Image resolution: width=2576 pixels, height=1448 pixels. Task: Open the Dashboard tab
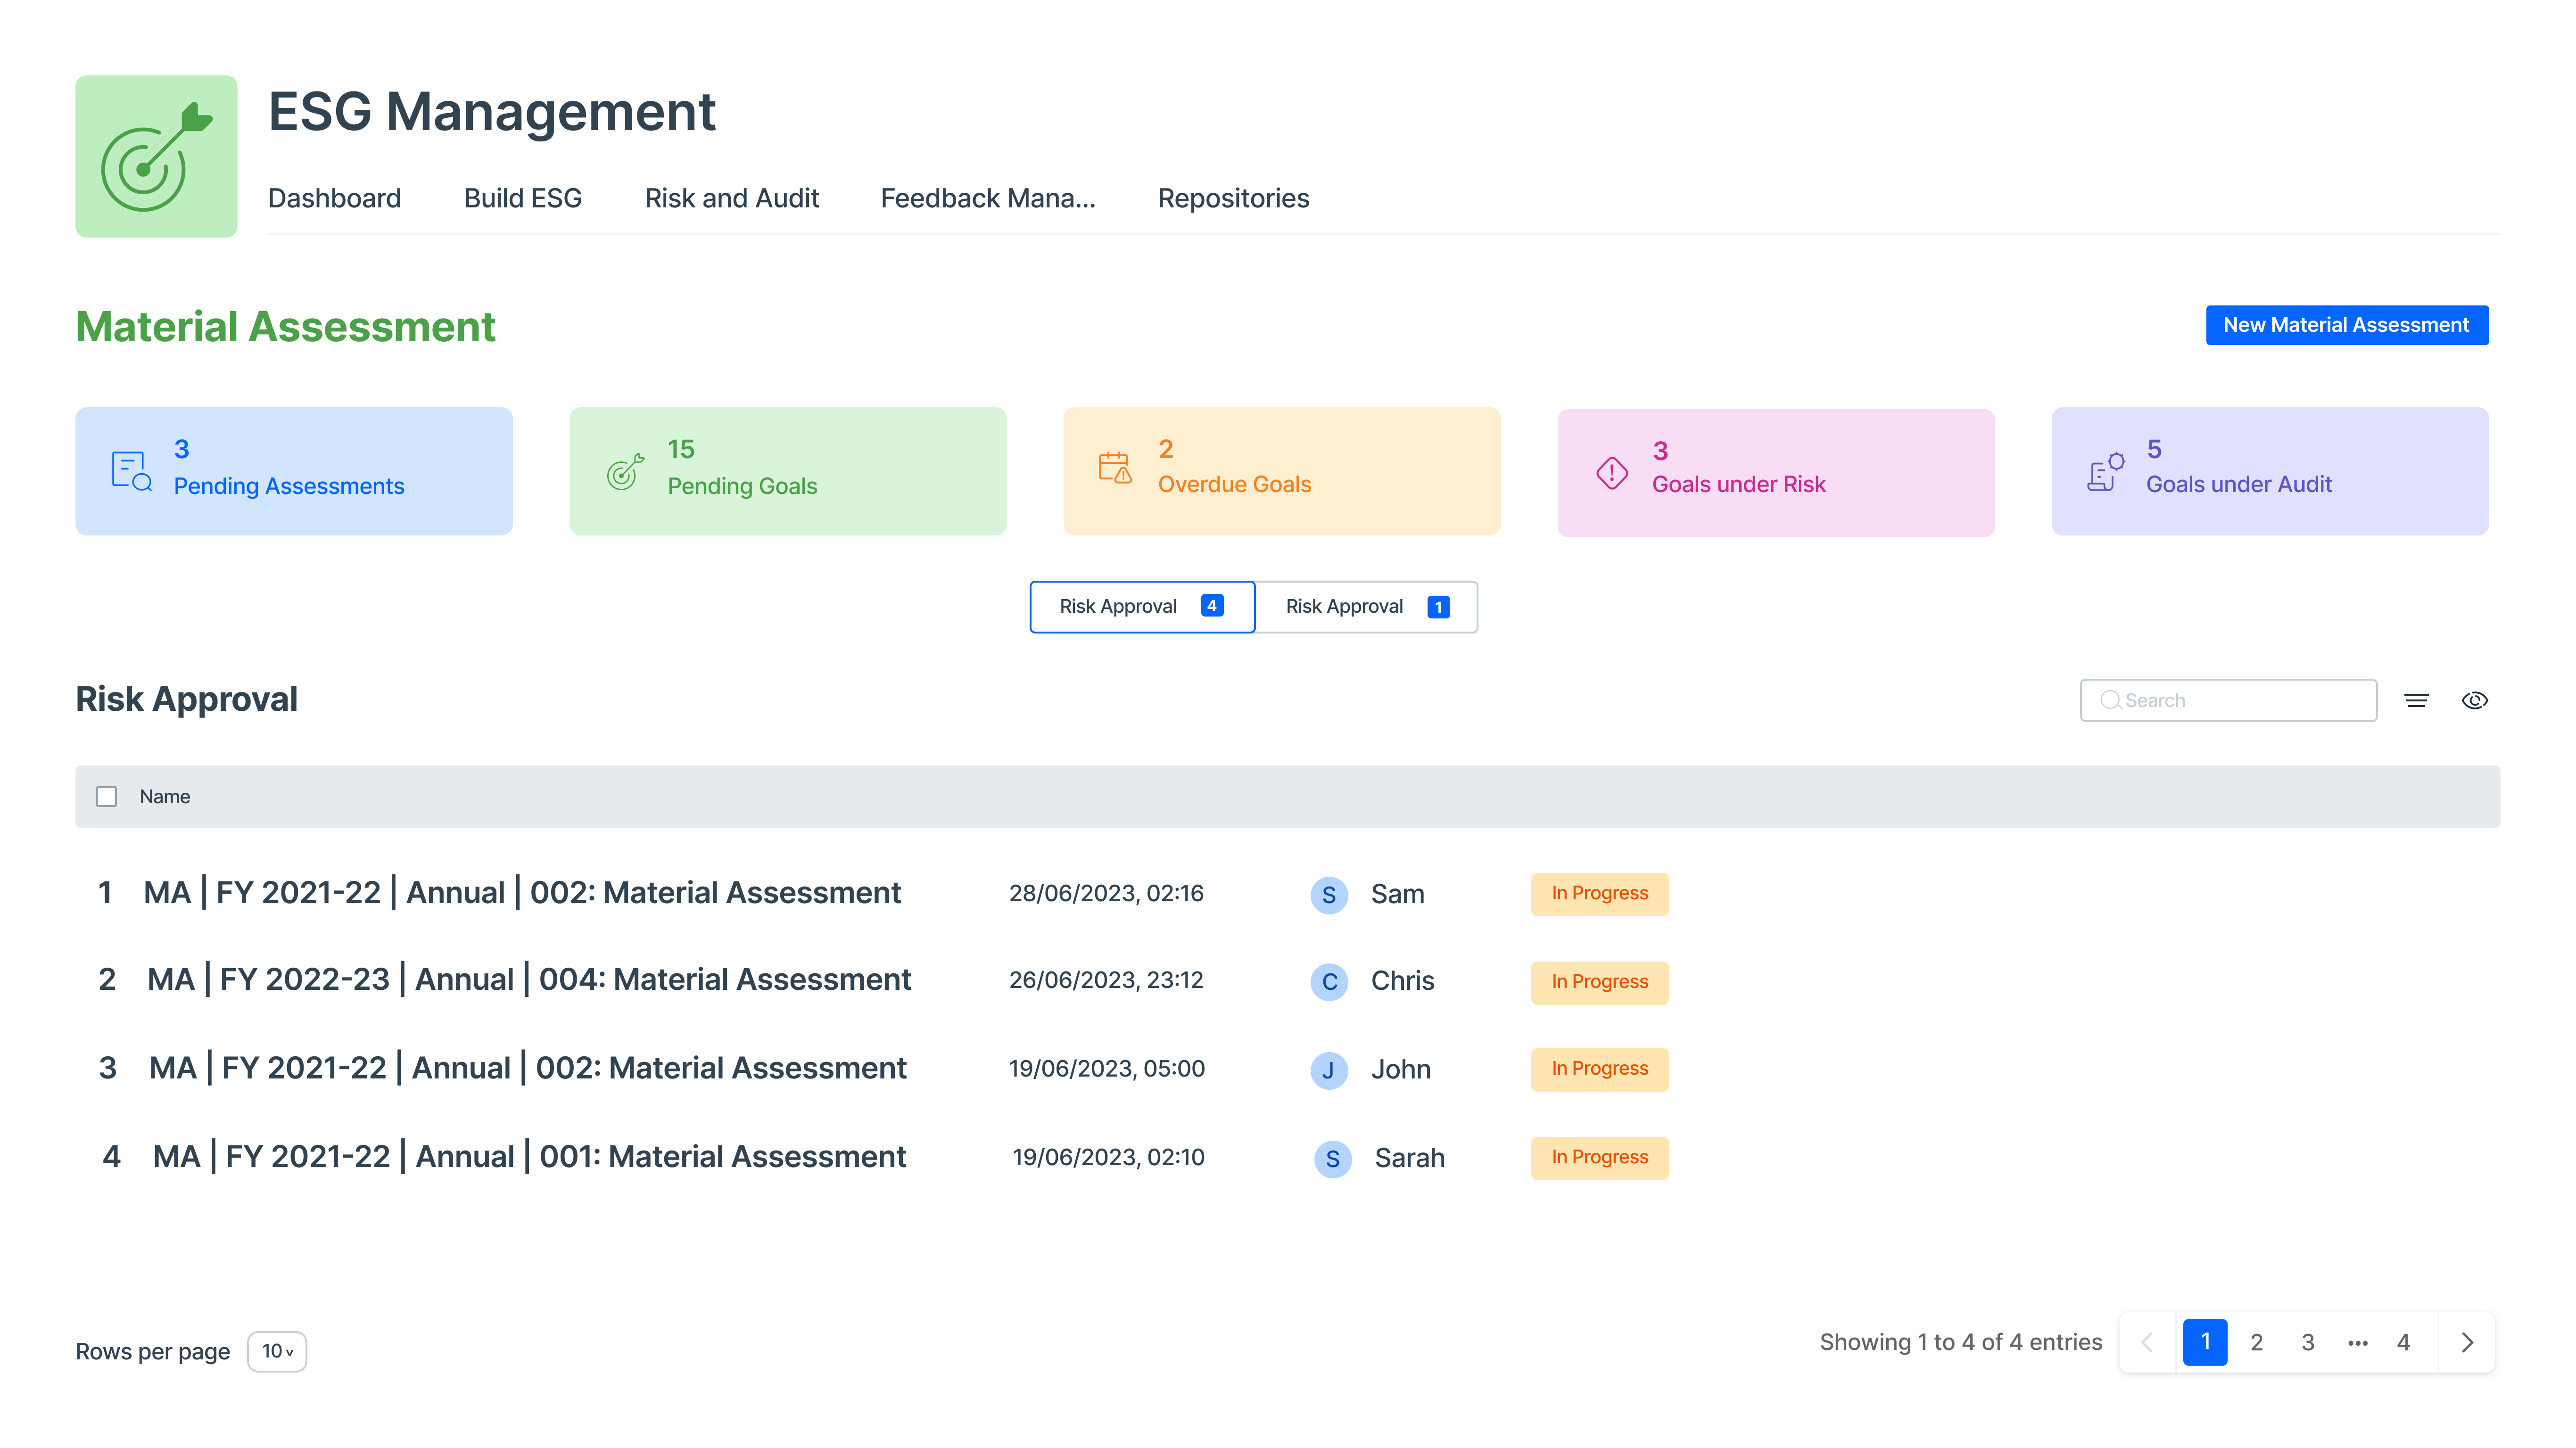click(x=334, y=198)
